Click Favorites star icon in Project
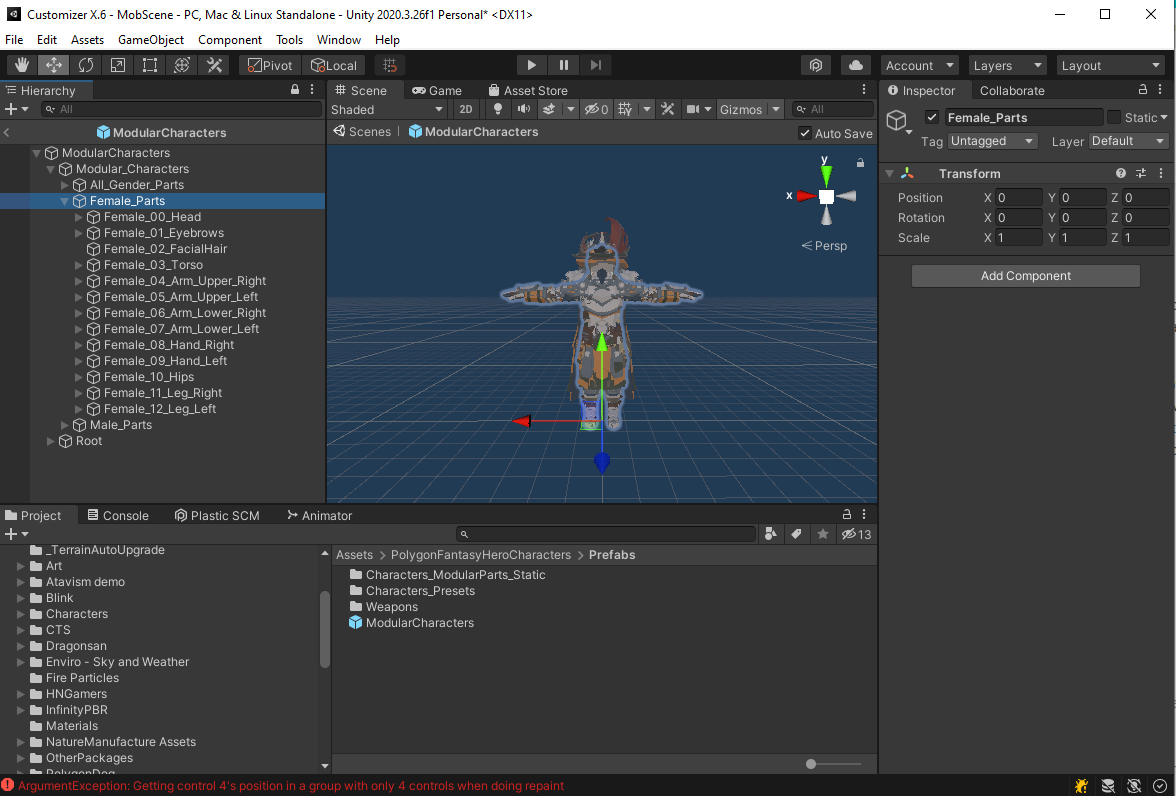 click(x=823, y=534)
